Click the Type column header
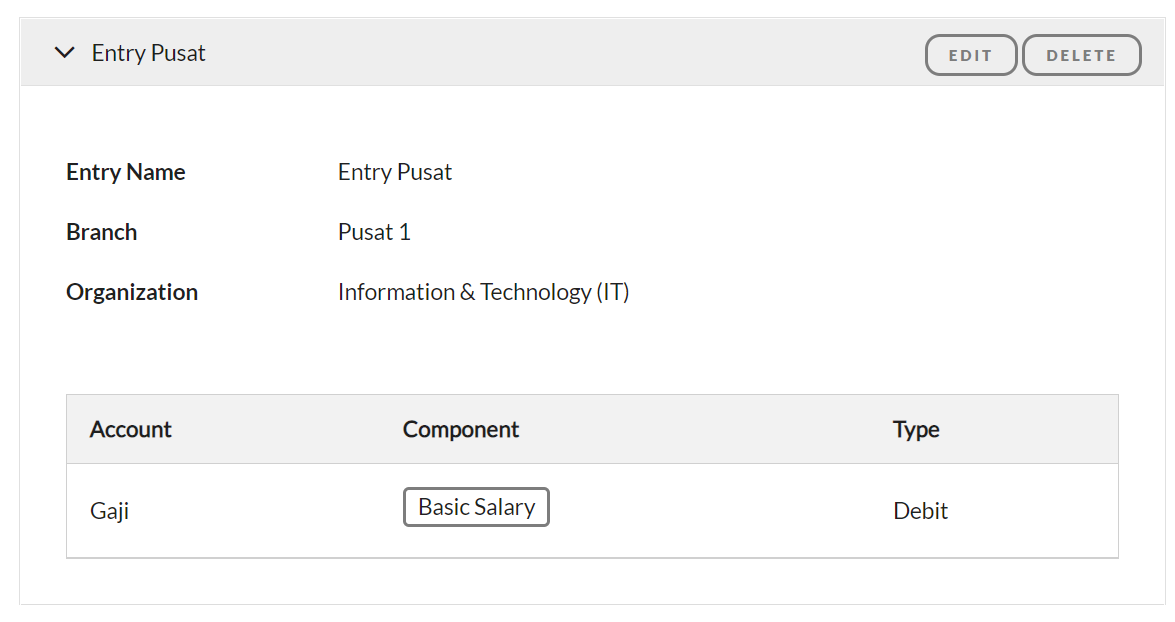Viewport: 1175px width, 622px height. click(x=916, y=429)
